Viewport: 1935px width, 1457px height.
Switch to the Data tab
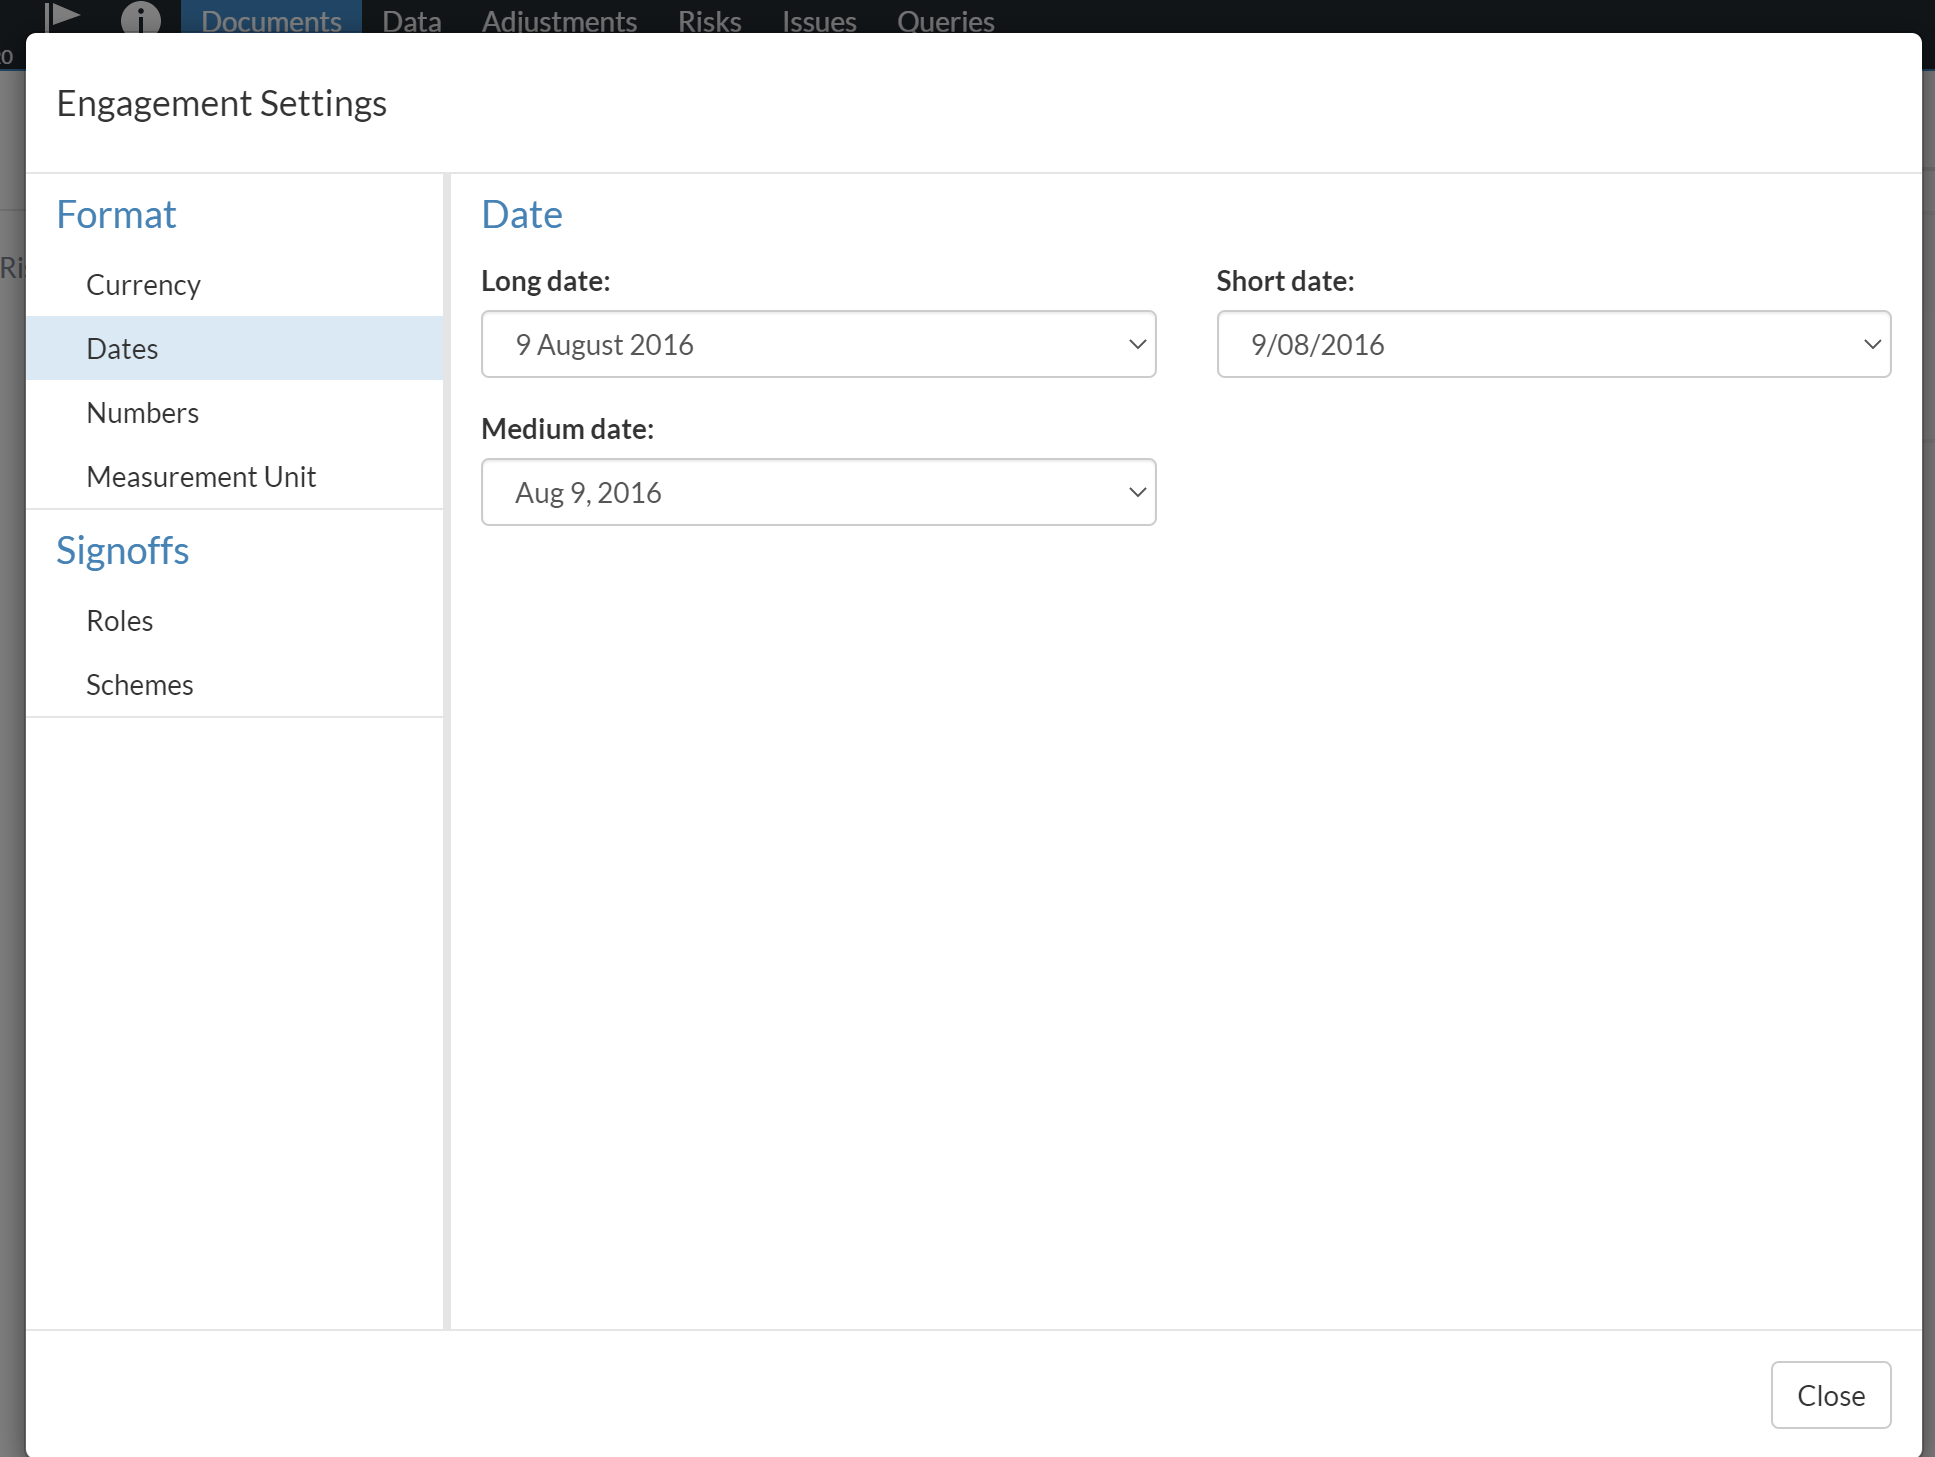pyautogui.click(x=411, y=20)
